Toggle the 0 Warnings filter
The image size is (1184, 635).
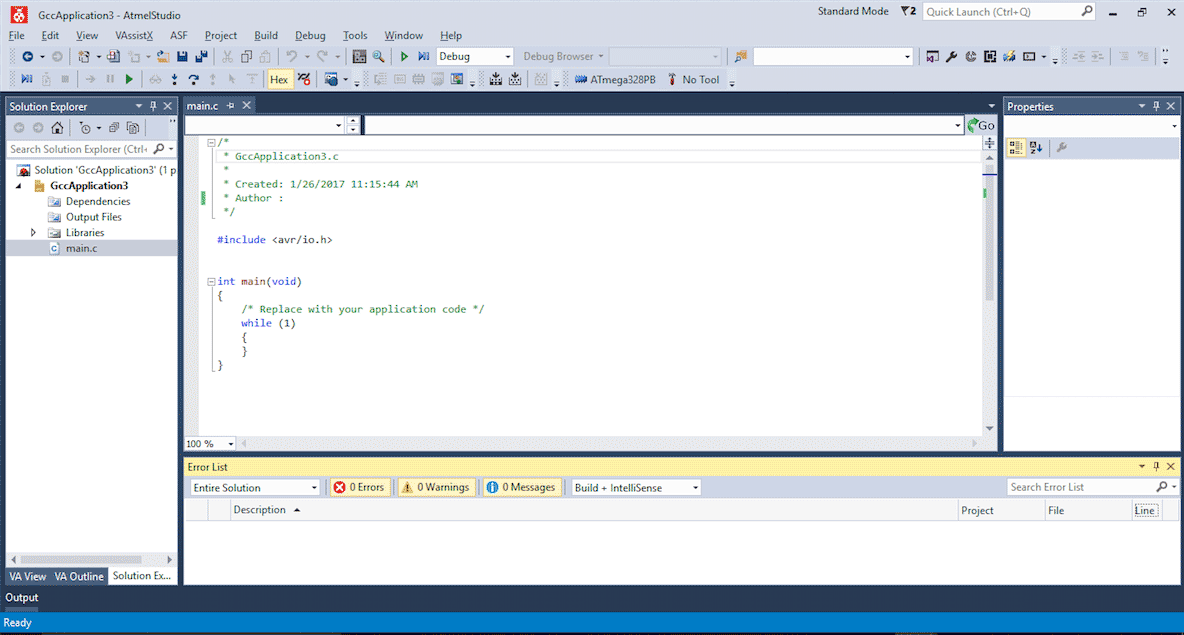436,488
